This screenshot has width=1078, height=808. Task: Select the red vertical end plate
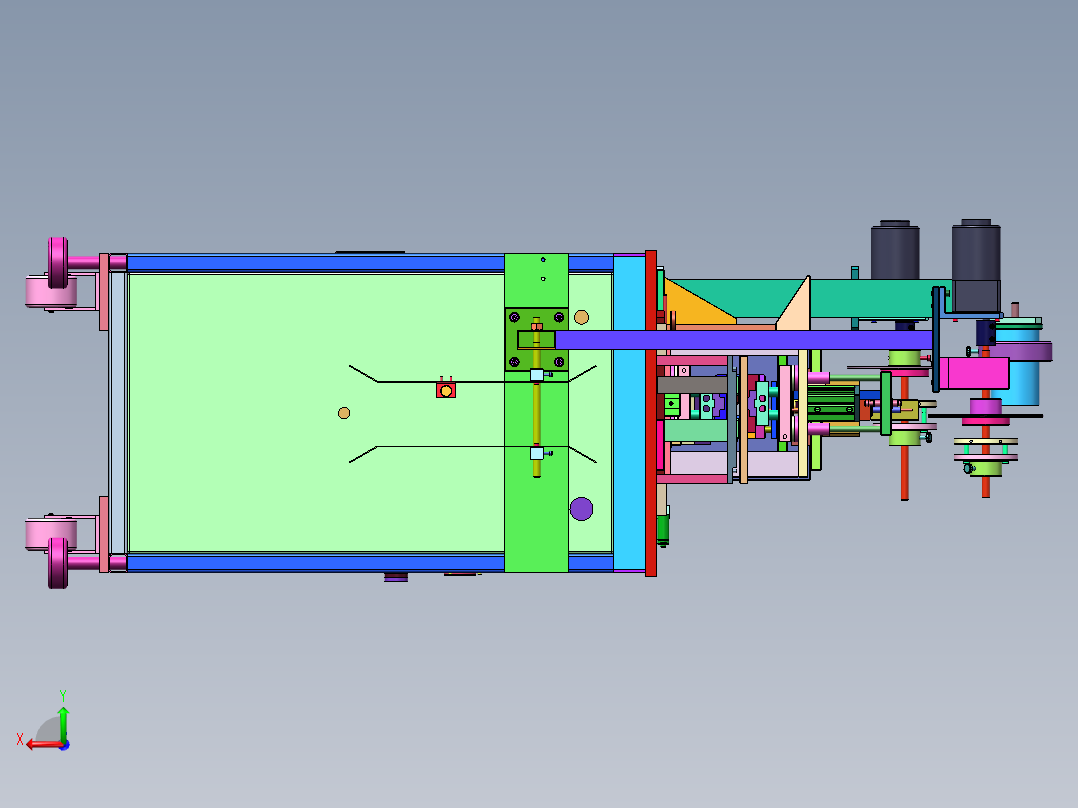point(651,413)
